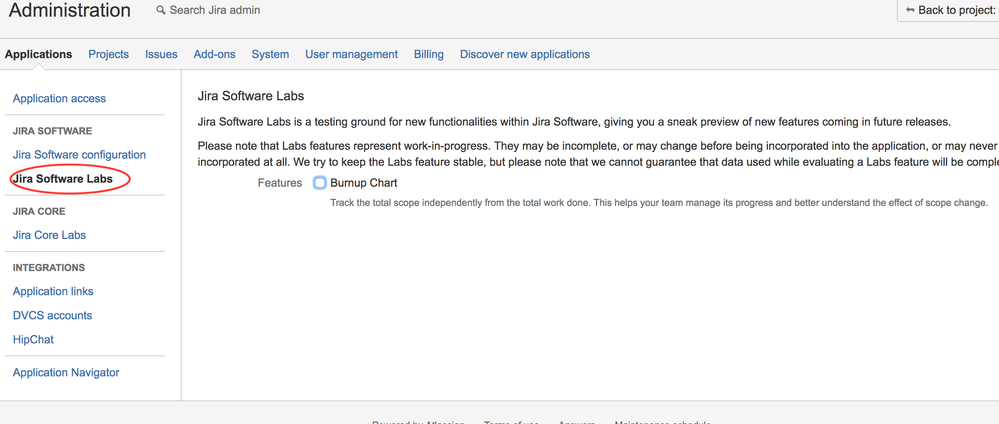
Task: Click the Jira Software Labs heading
Action: (x=251, y=96)
